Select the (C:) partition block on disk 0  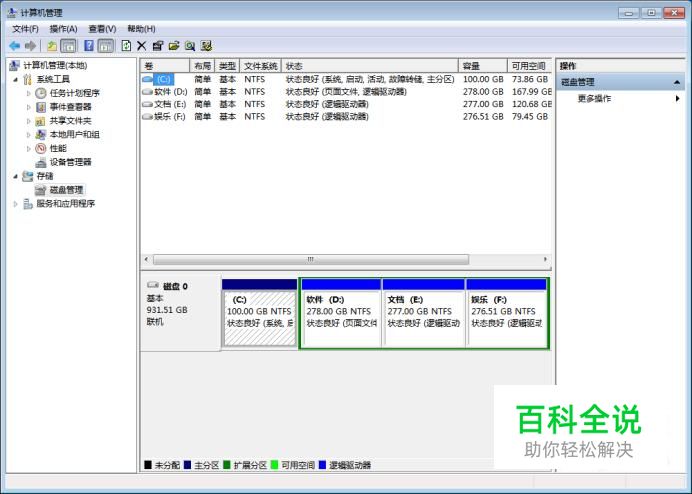coord(260,313)
